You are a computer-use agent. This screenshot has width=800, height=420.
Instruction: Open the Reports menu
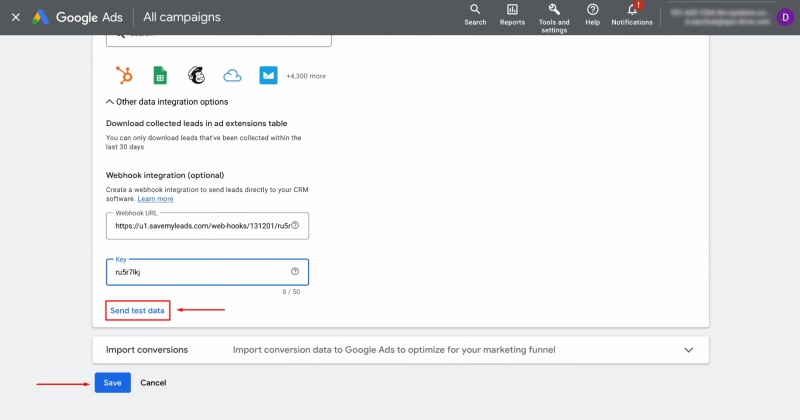coord(512,15)
